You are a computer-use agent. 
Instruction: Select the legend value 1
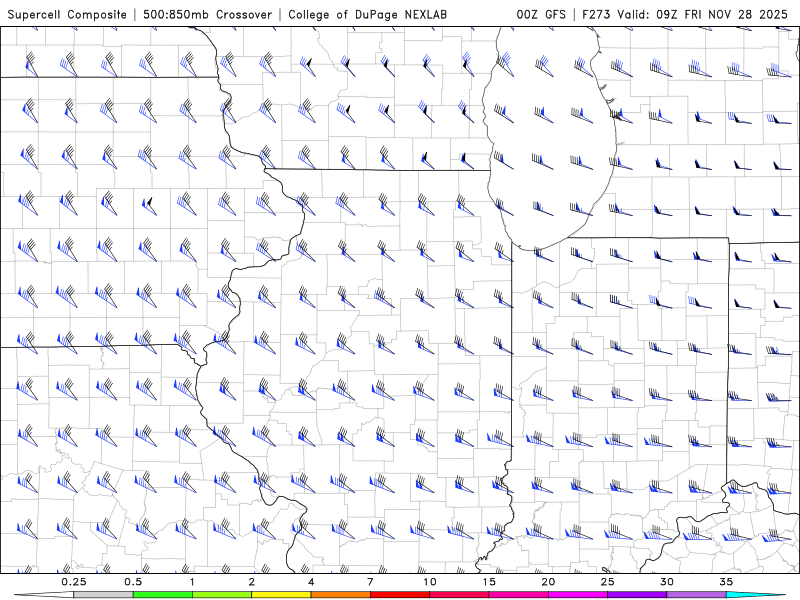tap(192, 582)
